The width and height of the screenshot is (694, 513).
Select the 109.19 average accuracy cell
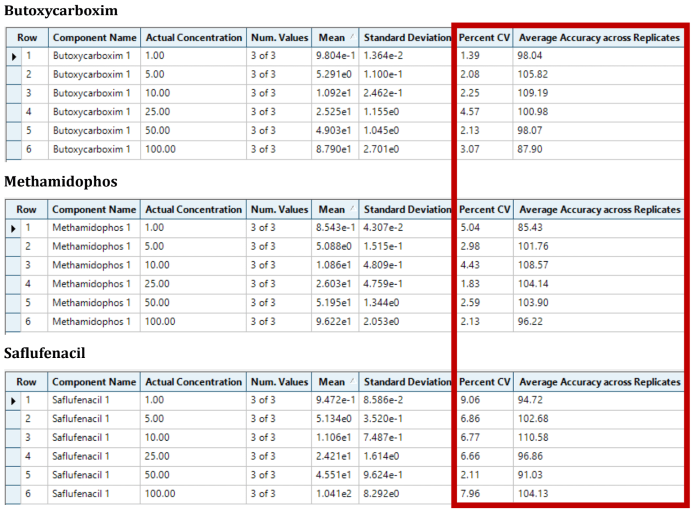(599, 94)
